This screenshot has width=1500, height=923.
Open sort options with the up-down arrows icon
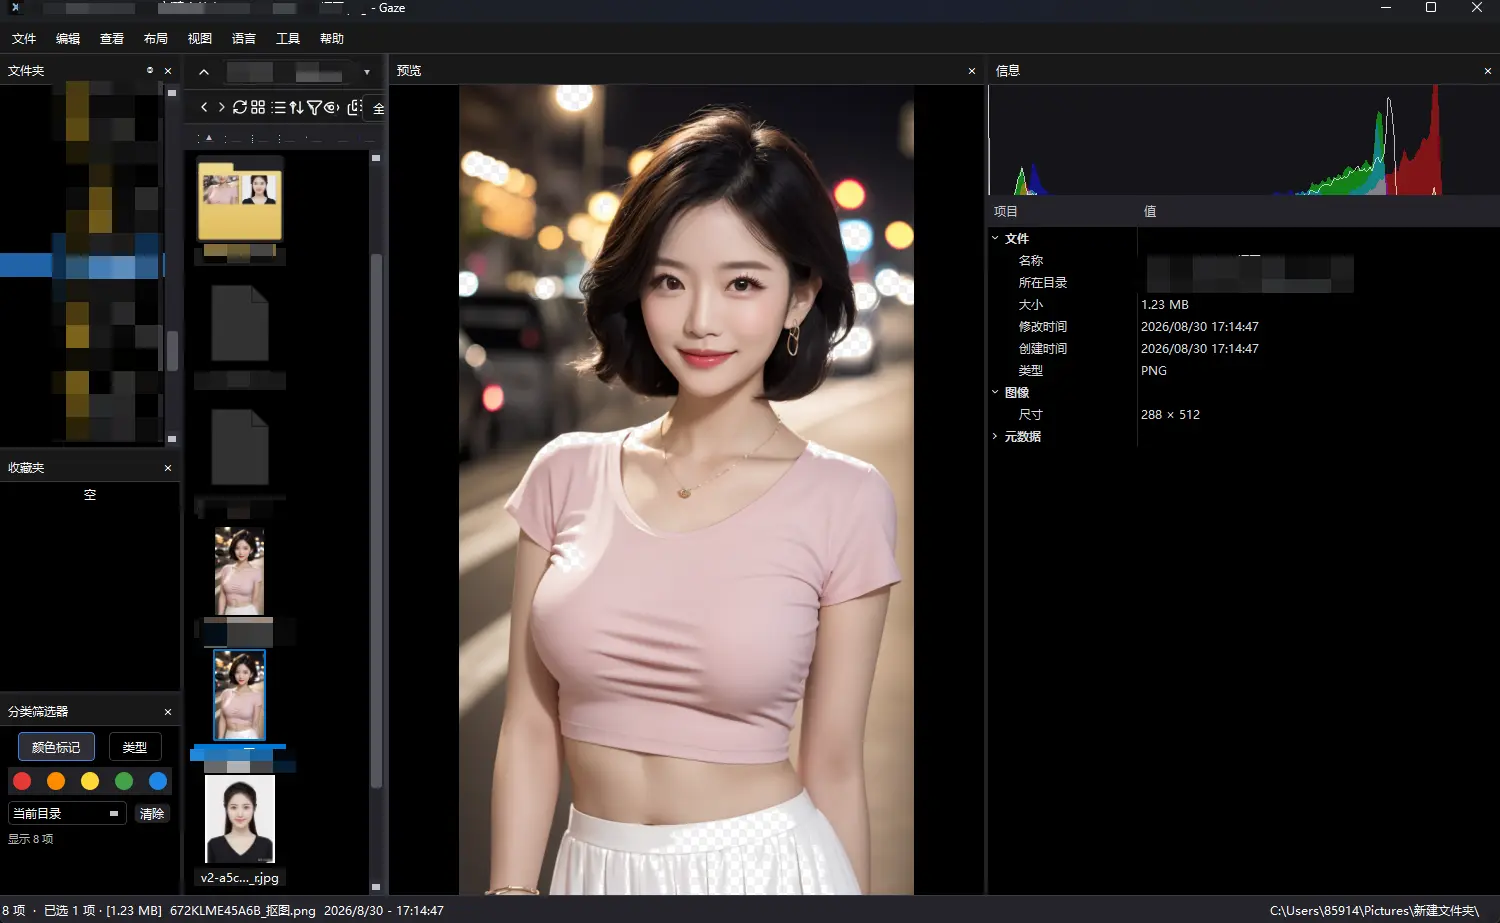coord(296,107)
